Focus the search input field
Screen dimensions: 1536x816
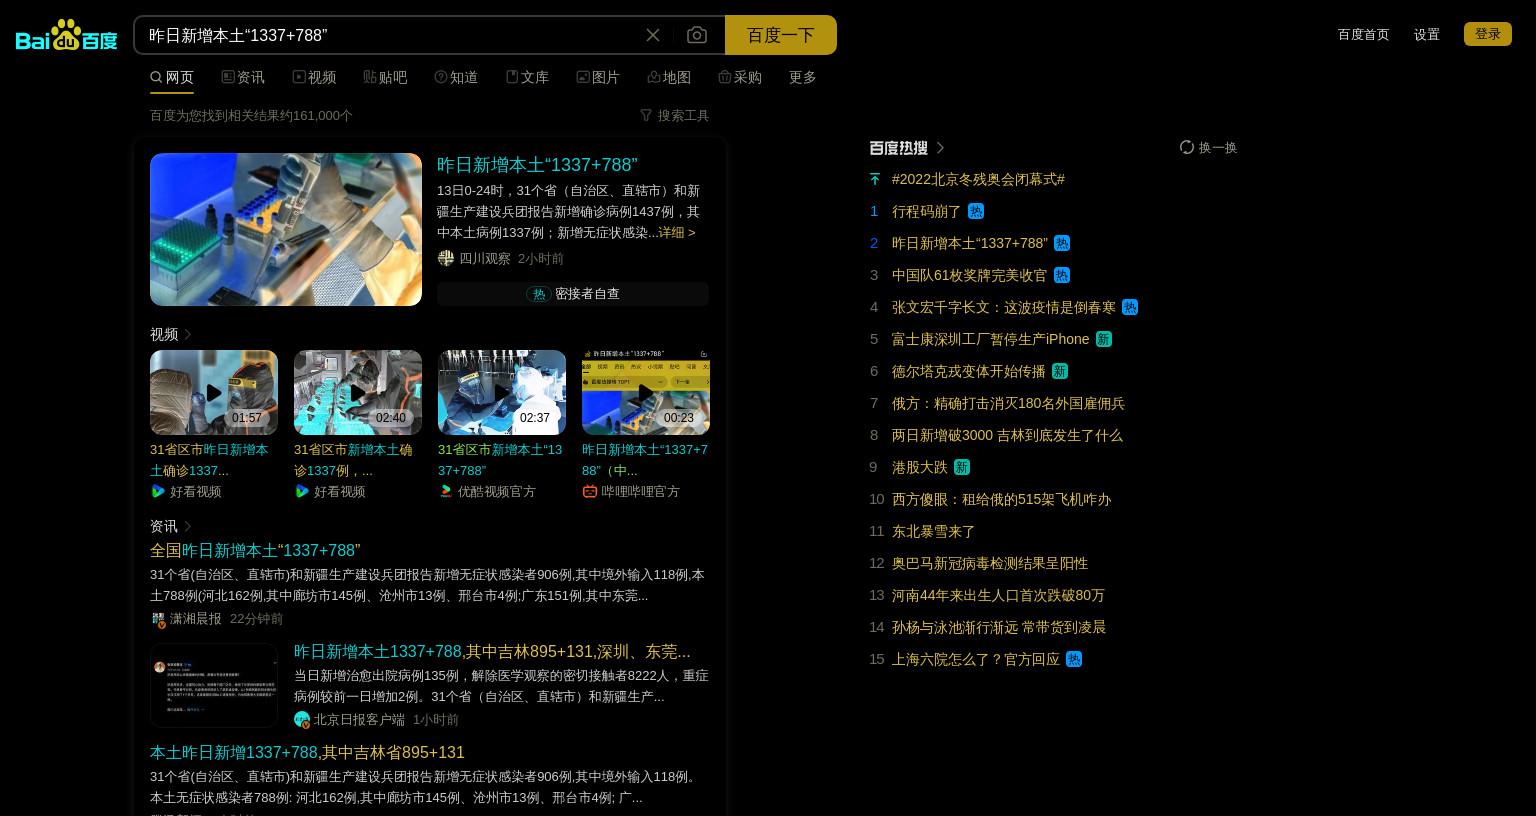pyautogui.click(x=390, y=35)
